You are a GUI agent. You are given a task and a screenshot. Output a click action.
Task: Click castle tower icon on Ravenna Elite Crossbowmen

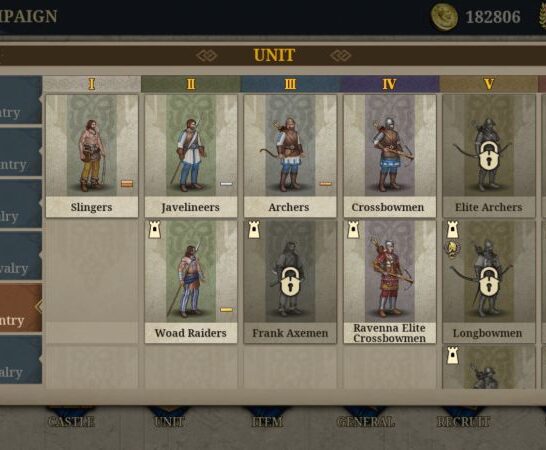tap(353, 230)
